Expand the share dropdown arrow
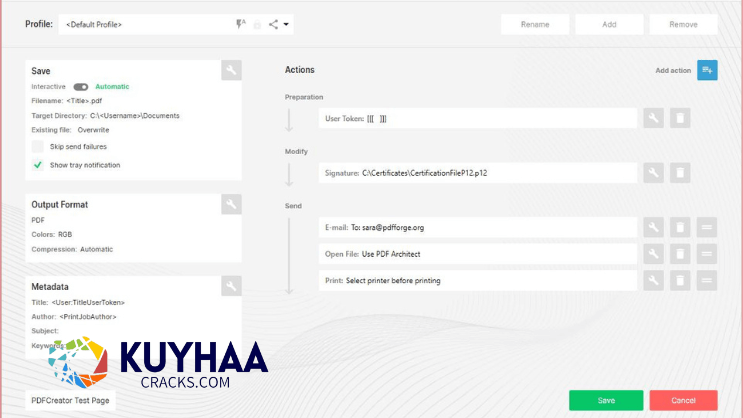Screen dimensions: 743x418 pos(286,24)
